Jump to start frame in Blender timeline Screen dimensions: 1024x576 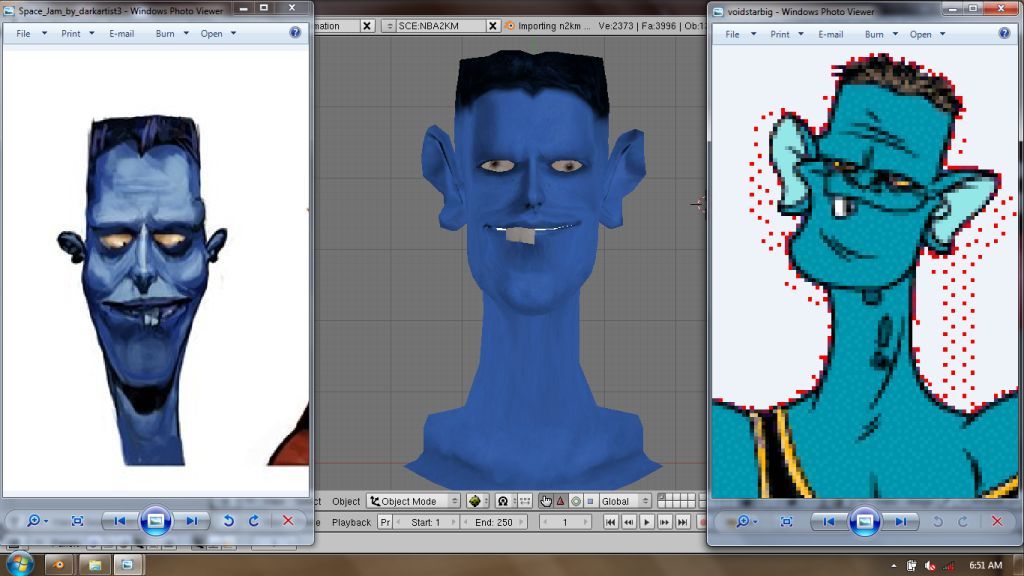[x=611, y=522]
